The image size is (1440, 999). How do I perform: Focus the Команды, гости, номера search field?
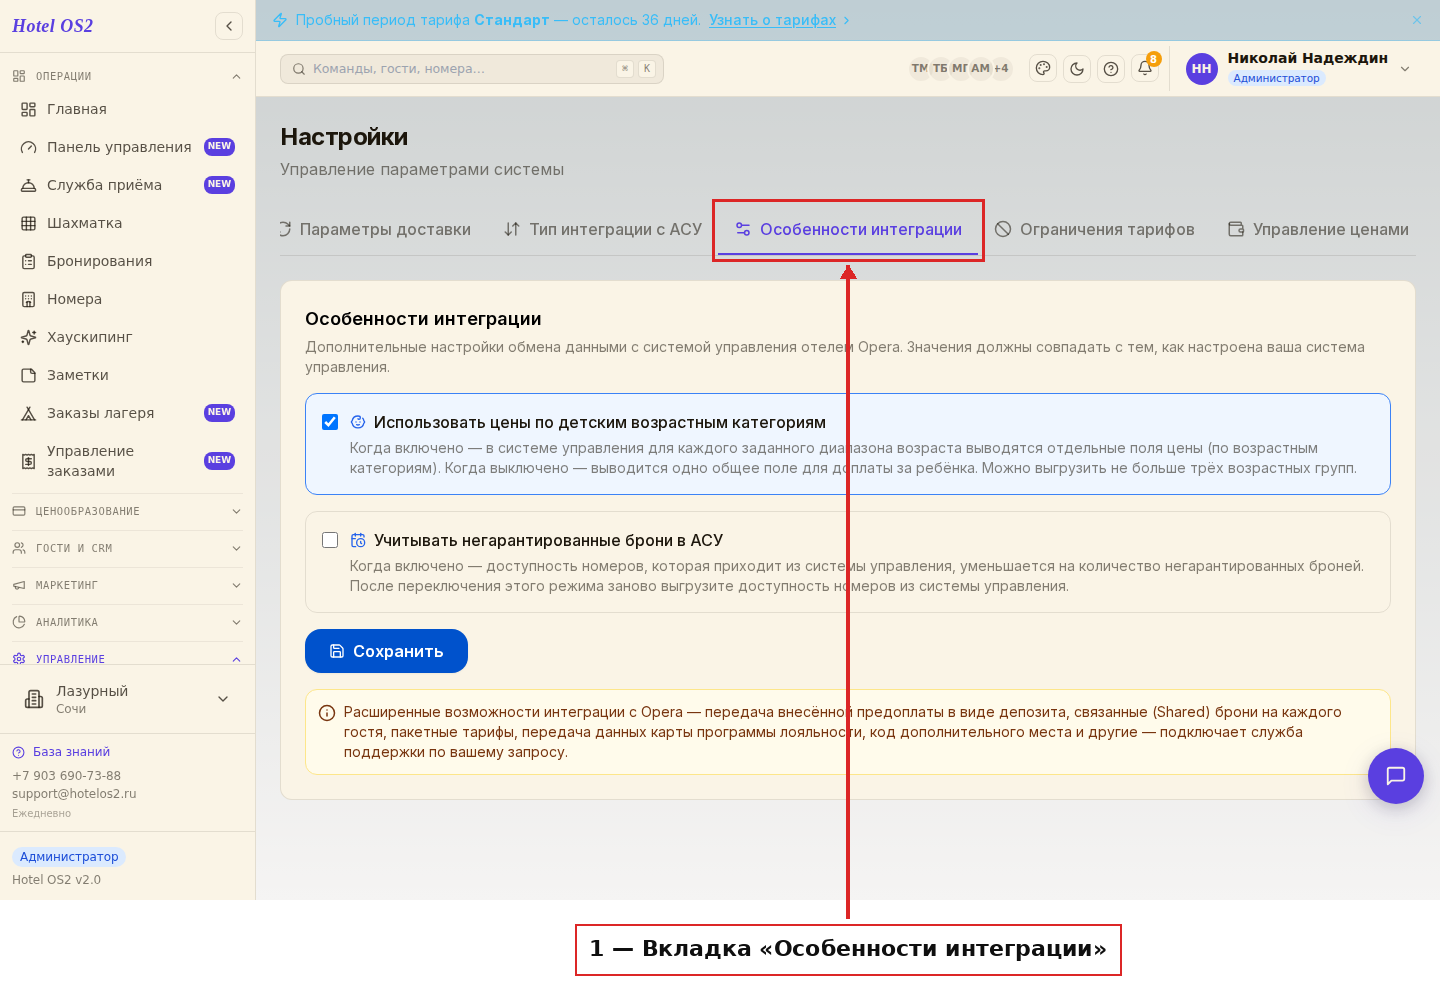pos(472,69)
